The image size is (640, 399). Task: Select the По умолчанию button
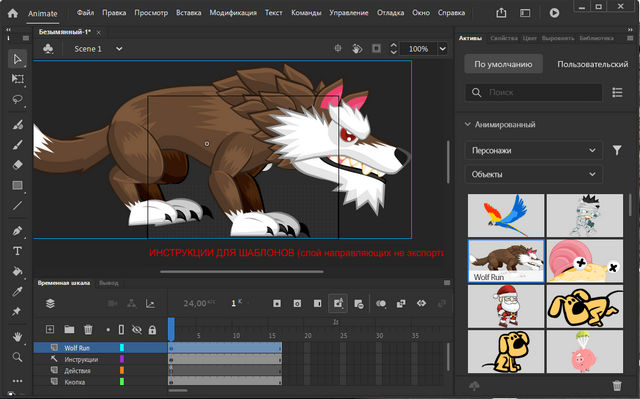[503, 64]
